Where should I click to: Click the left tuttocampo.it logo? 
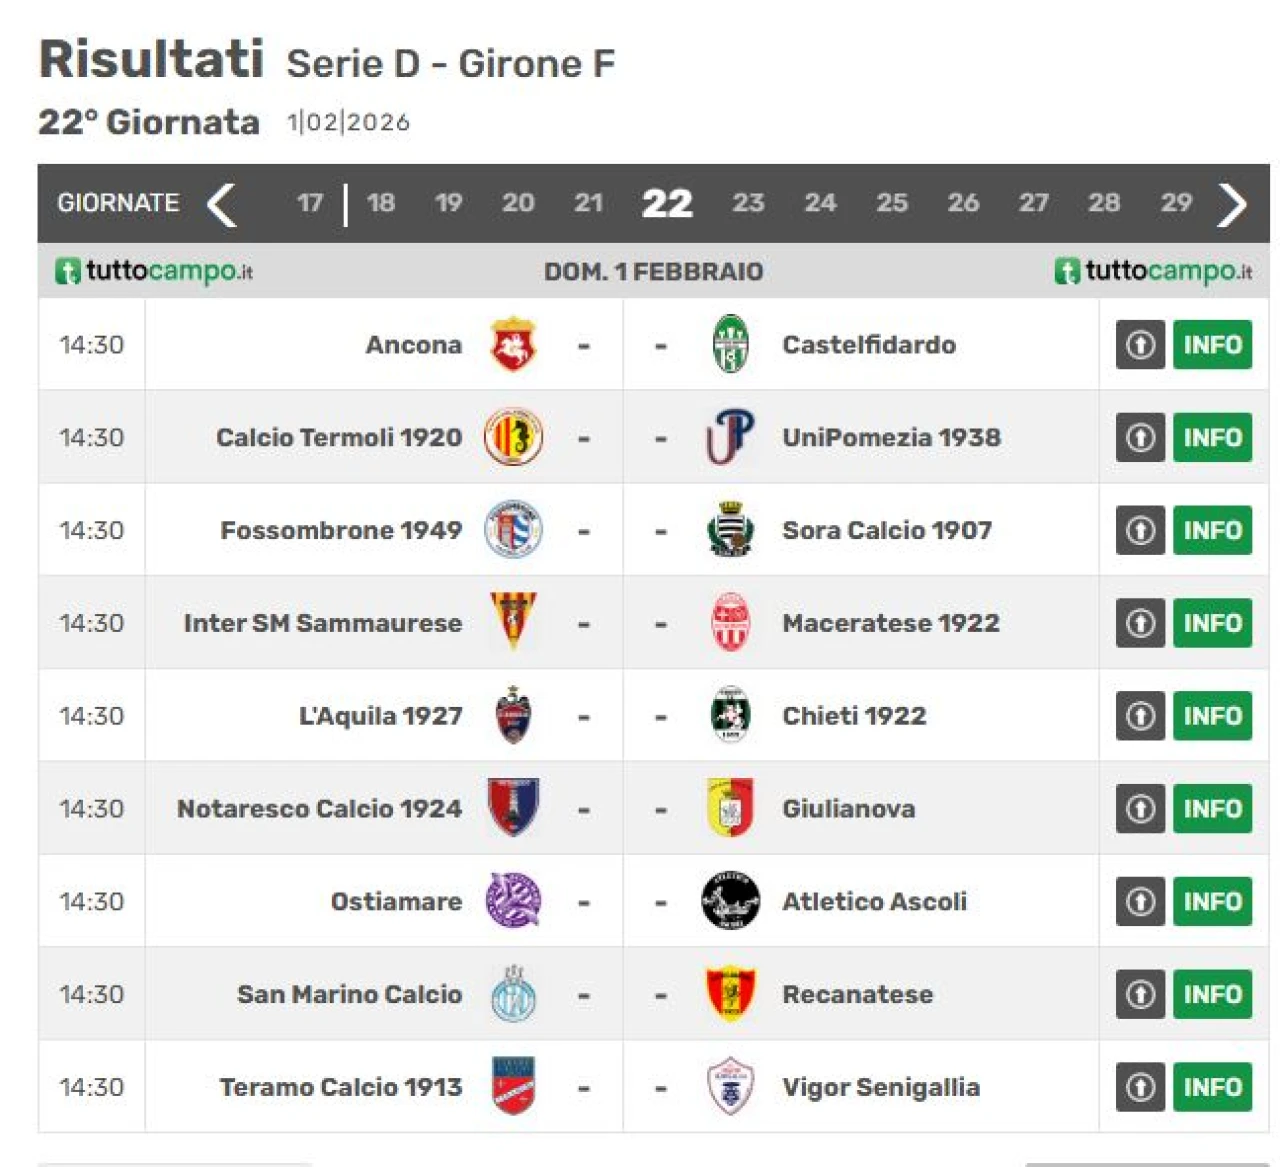pyautogui.click(x=154, y=271)
